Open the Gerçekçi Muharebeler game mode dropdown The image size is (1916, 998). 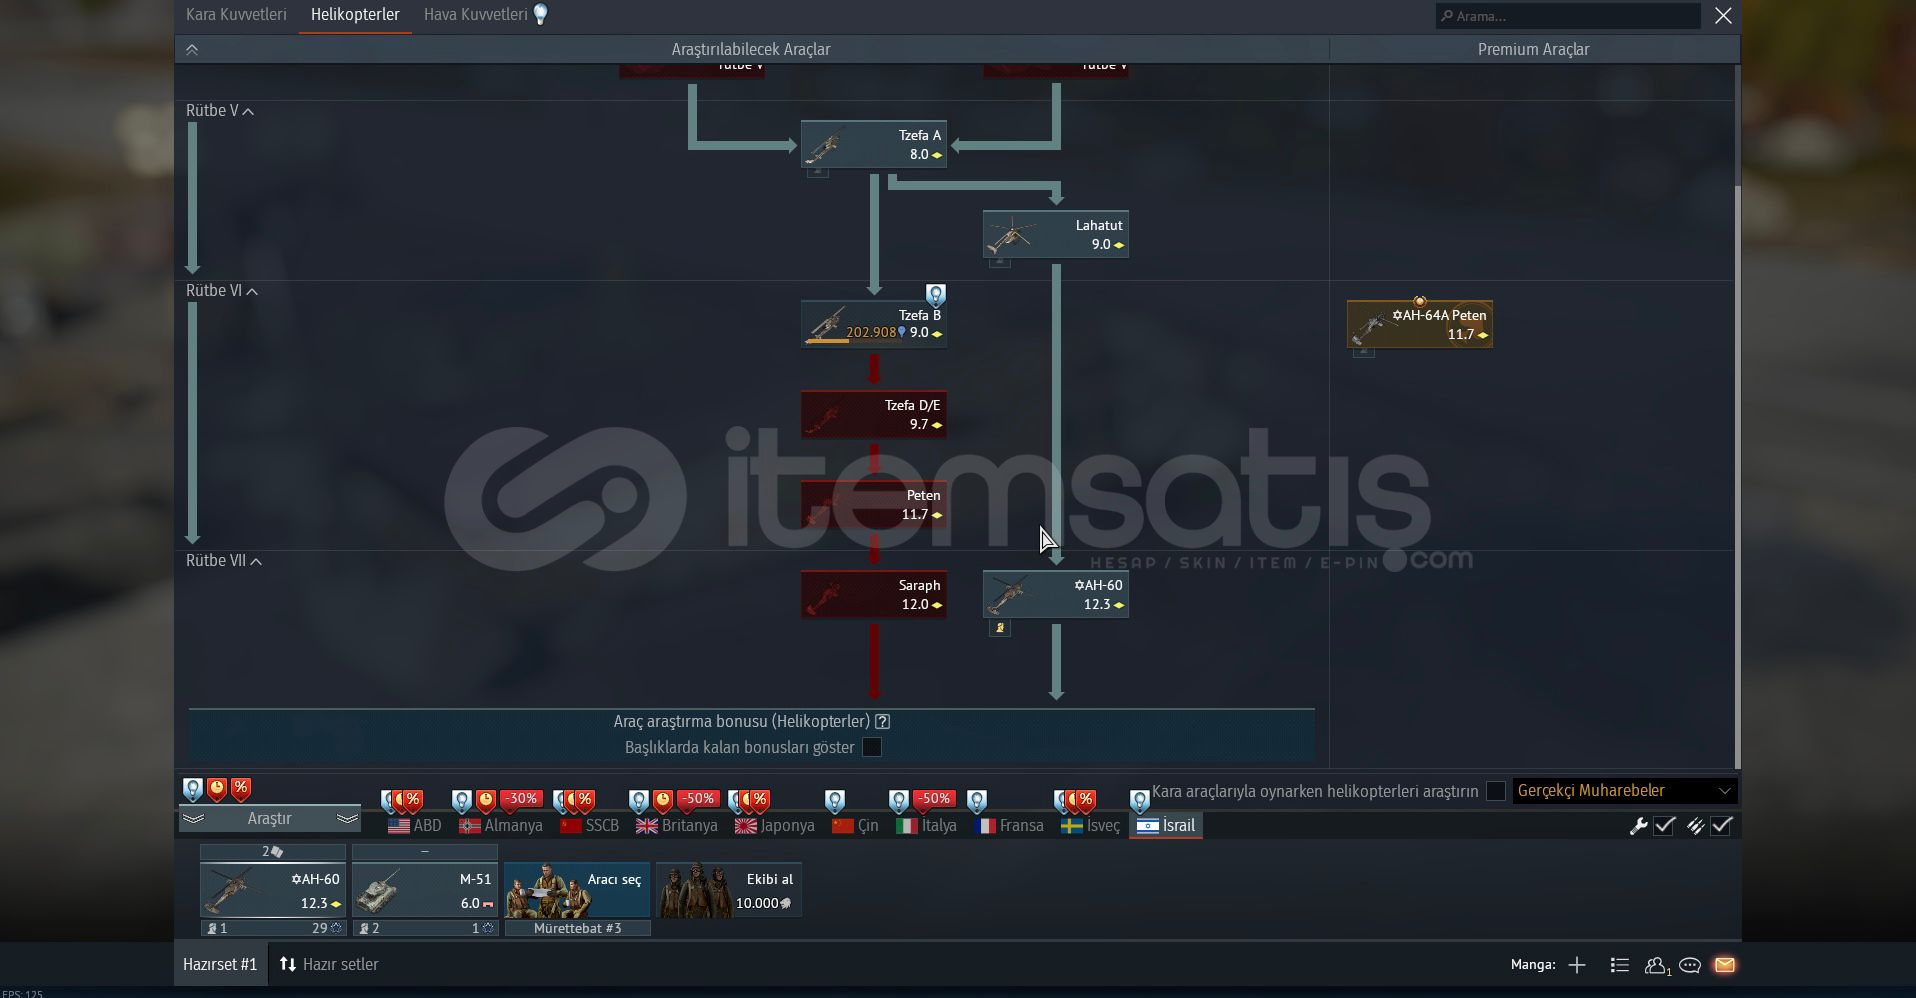[1624, 791]
